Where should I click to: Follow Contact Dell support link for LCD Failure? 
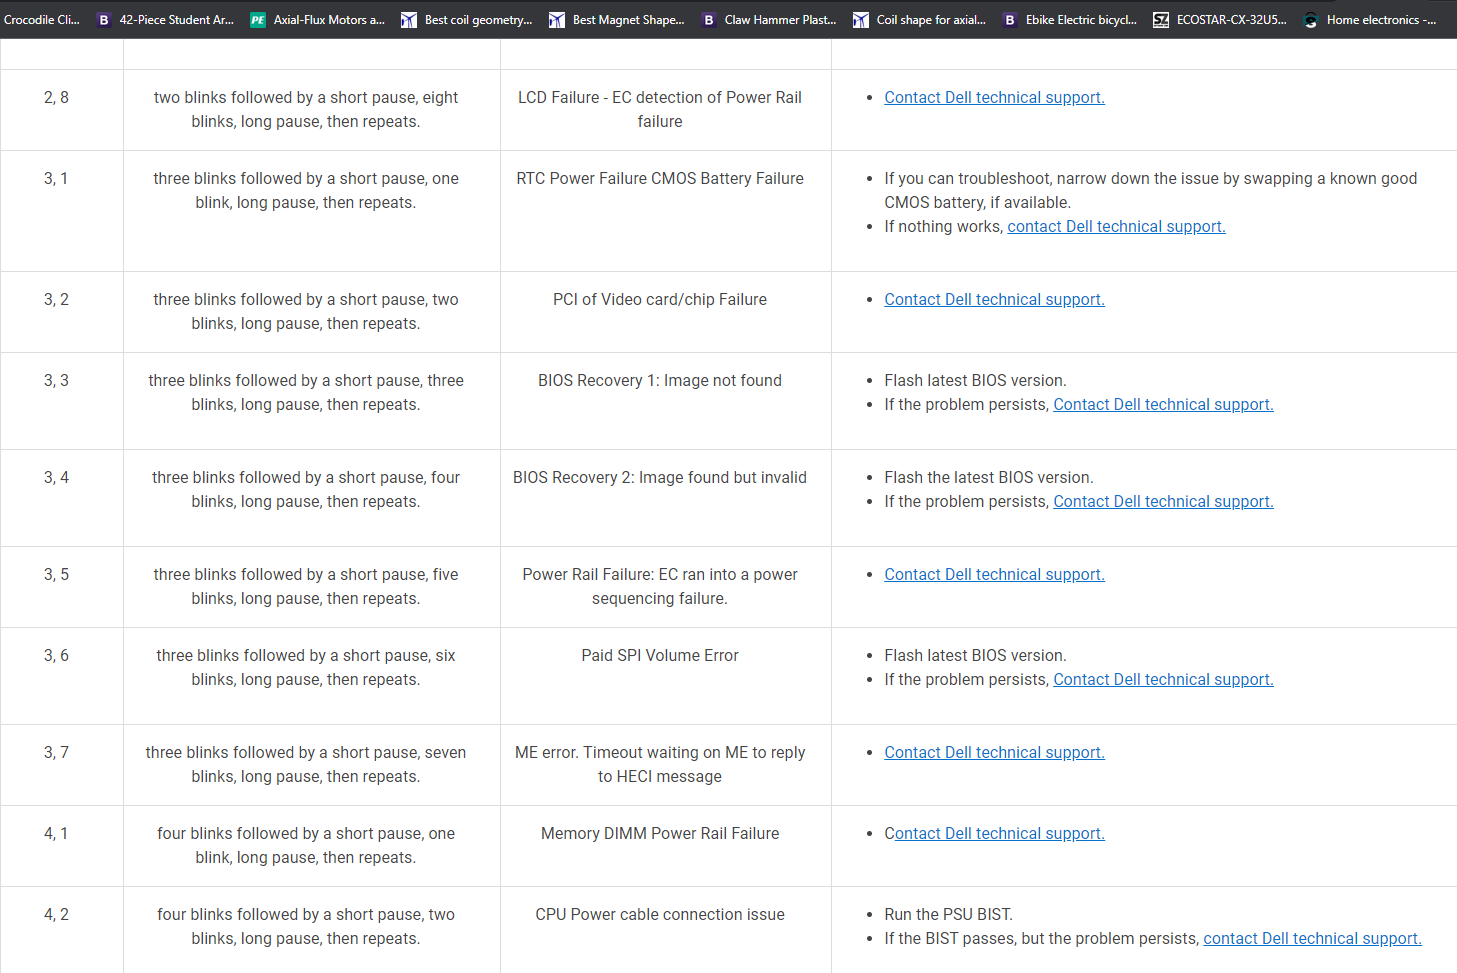pyautogui.click(x=994, y=97)
